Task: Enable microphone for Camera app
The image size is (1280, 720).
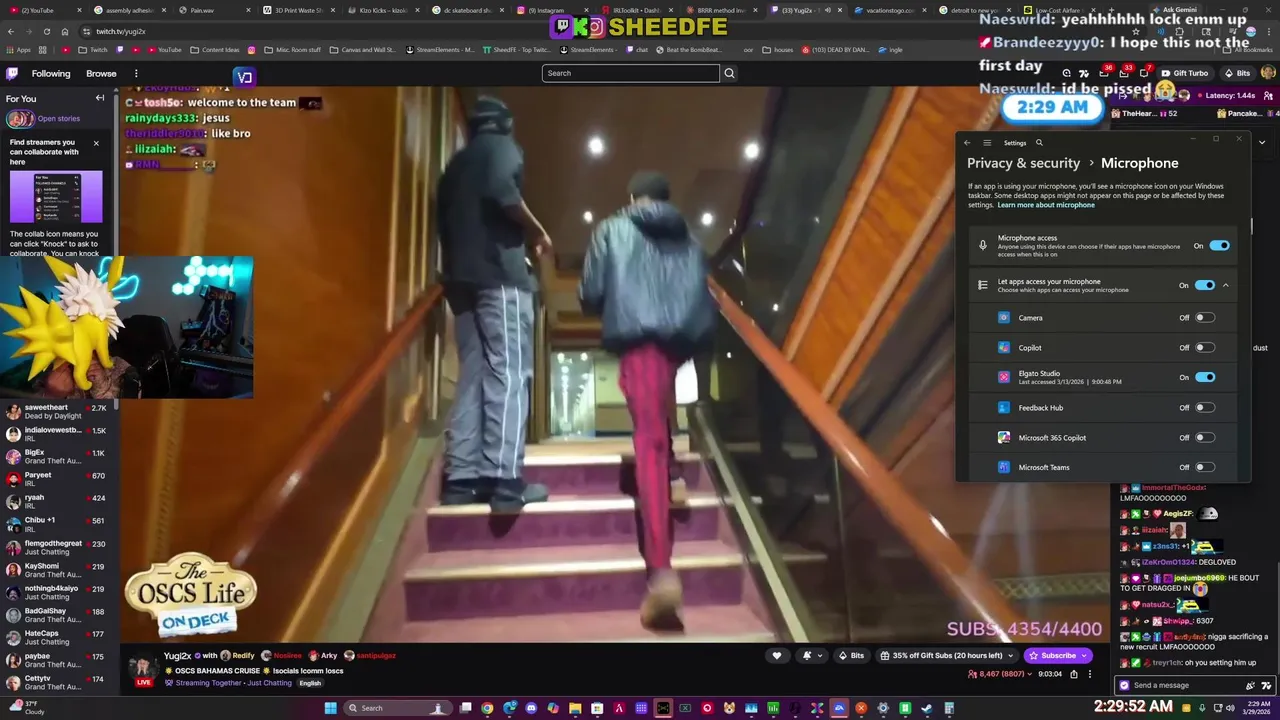Action: [x=1205, y=318]
